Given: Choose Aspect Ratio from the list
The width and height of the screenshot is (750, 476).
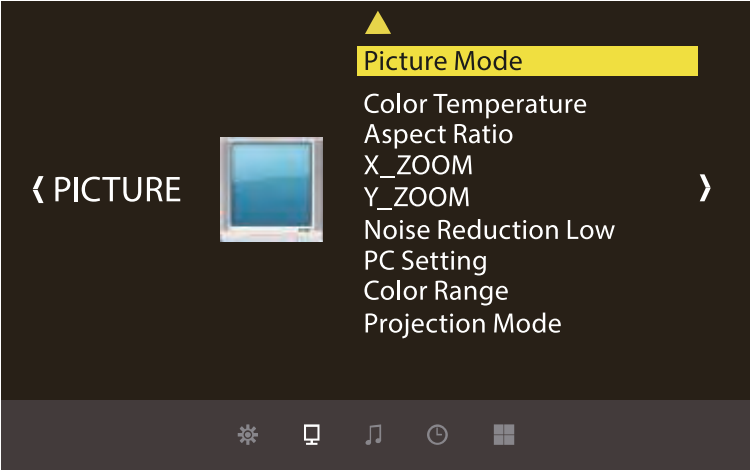Looking at the screenshot, I should pyautogui.click(x=438, y=134).
